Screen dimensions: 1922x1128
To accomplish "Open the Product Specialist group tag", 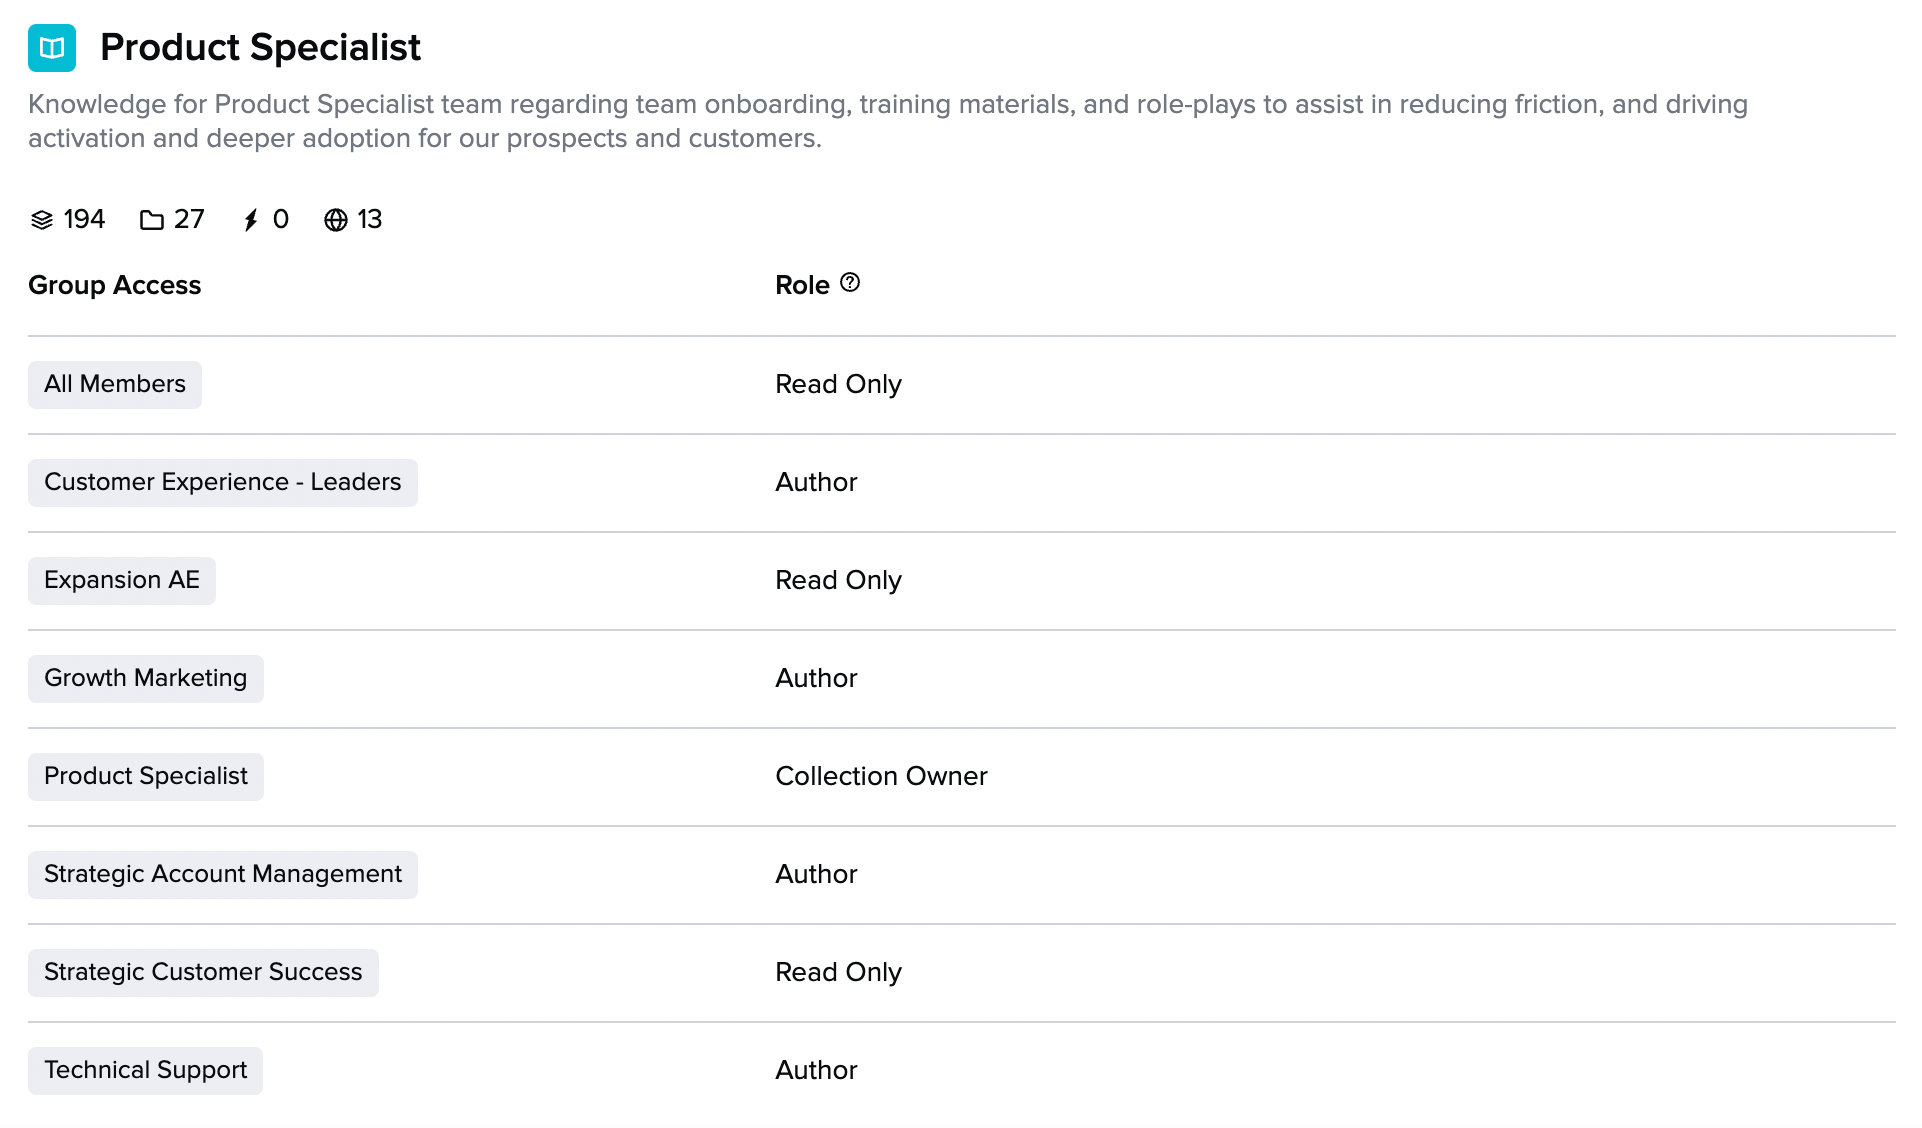I will [x=146, y=776].
